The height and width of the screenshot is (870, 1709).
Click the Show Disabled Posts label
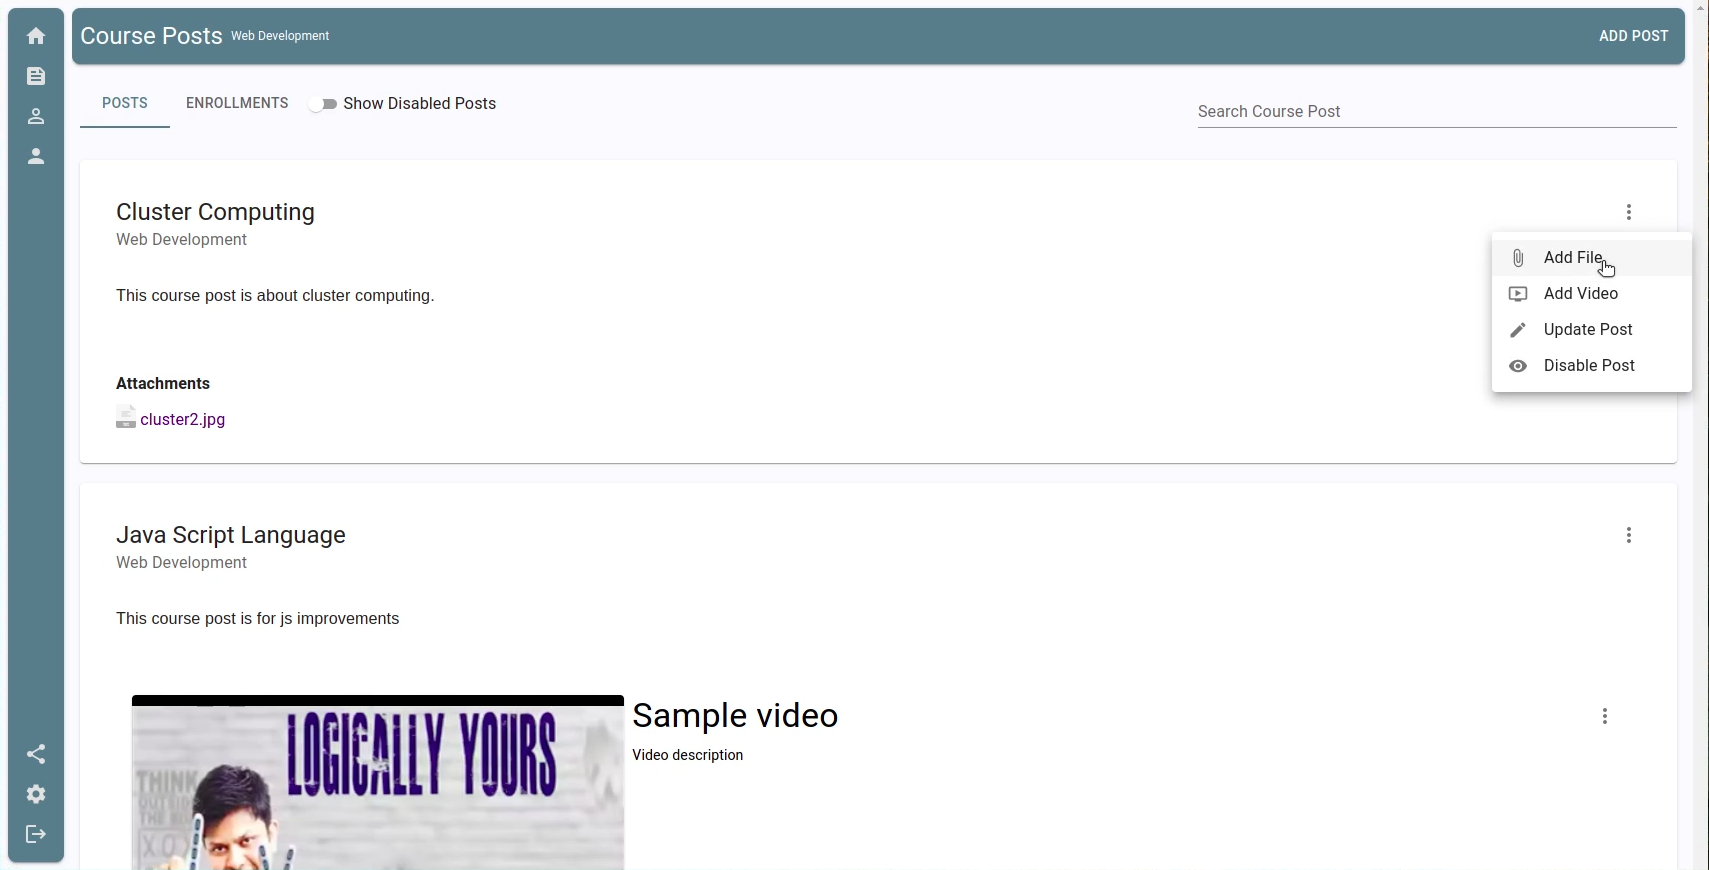420,104
